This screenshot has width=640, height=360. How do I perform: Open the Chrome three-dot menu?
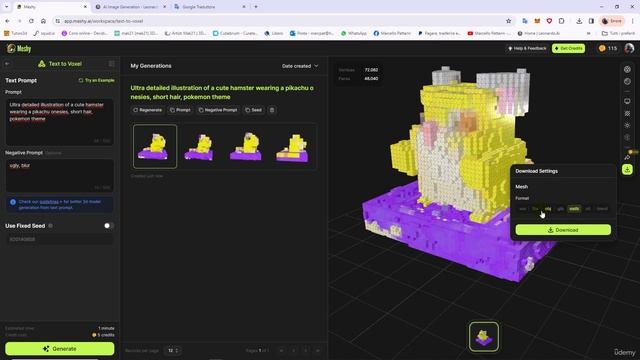click(633, 21)
